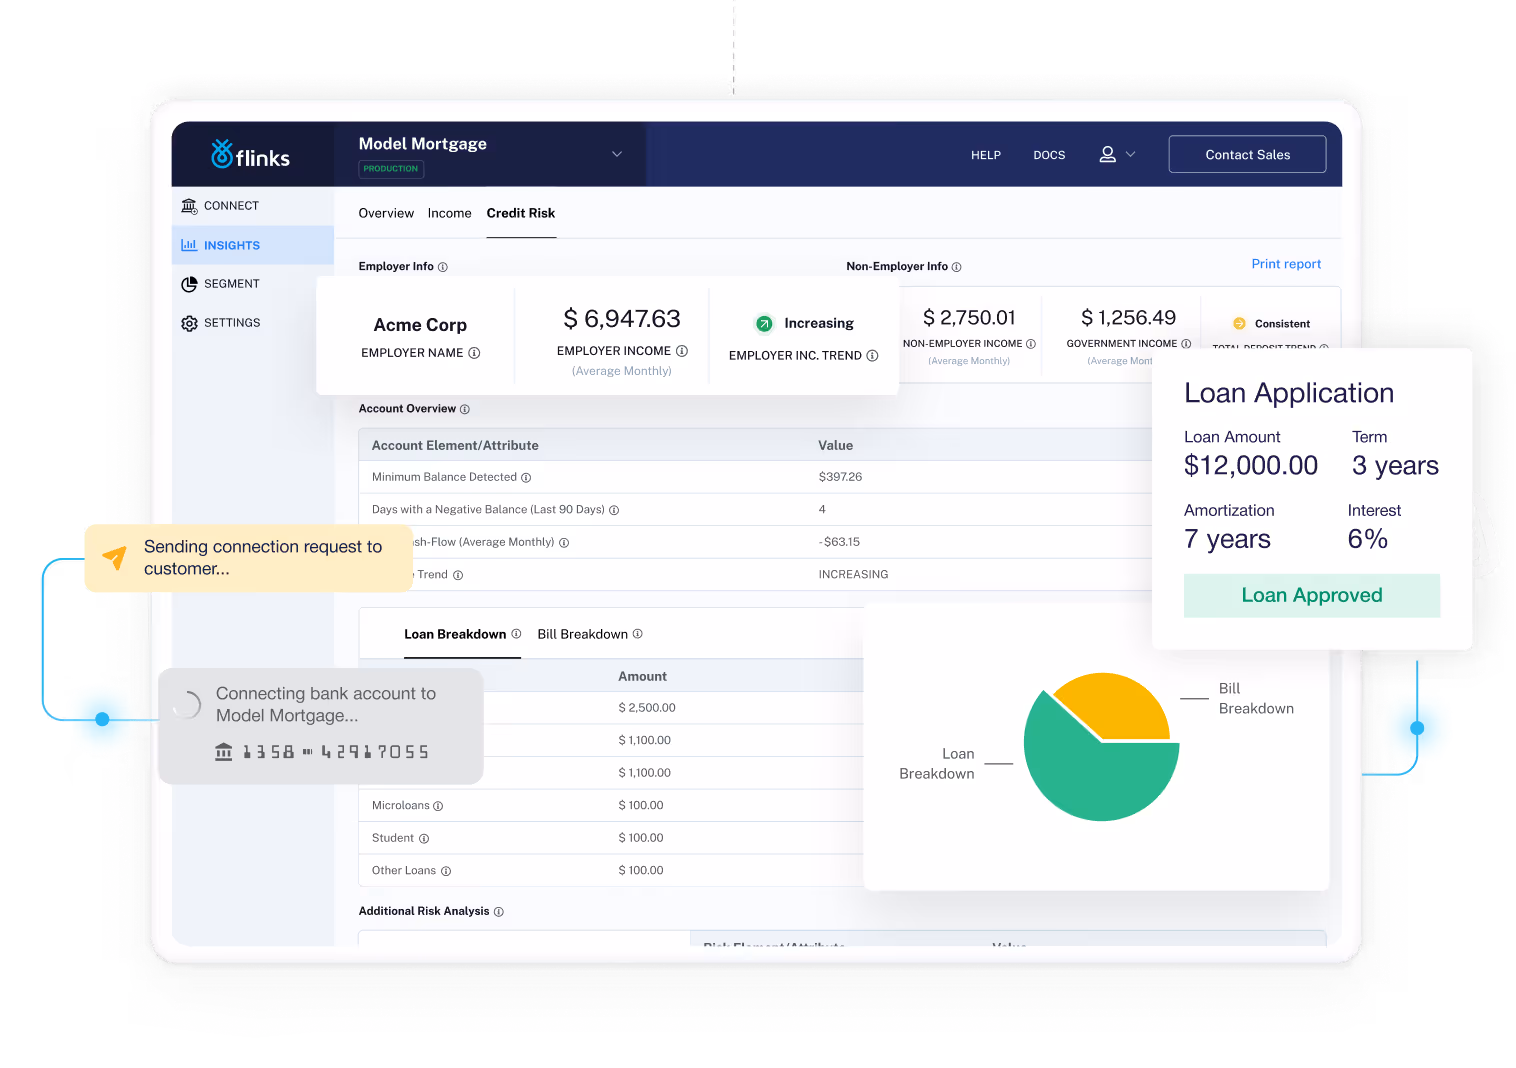Viewport: 1516px width, 1068px height.
Task: Click the $397.26 minimum balance value
Action: click(x=840, y=477)
